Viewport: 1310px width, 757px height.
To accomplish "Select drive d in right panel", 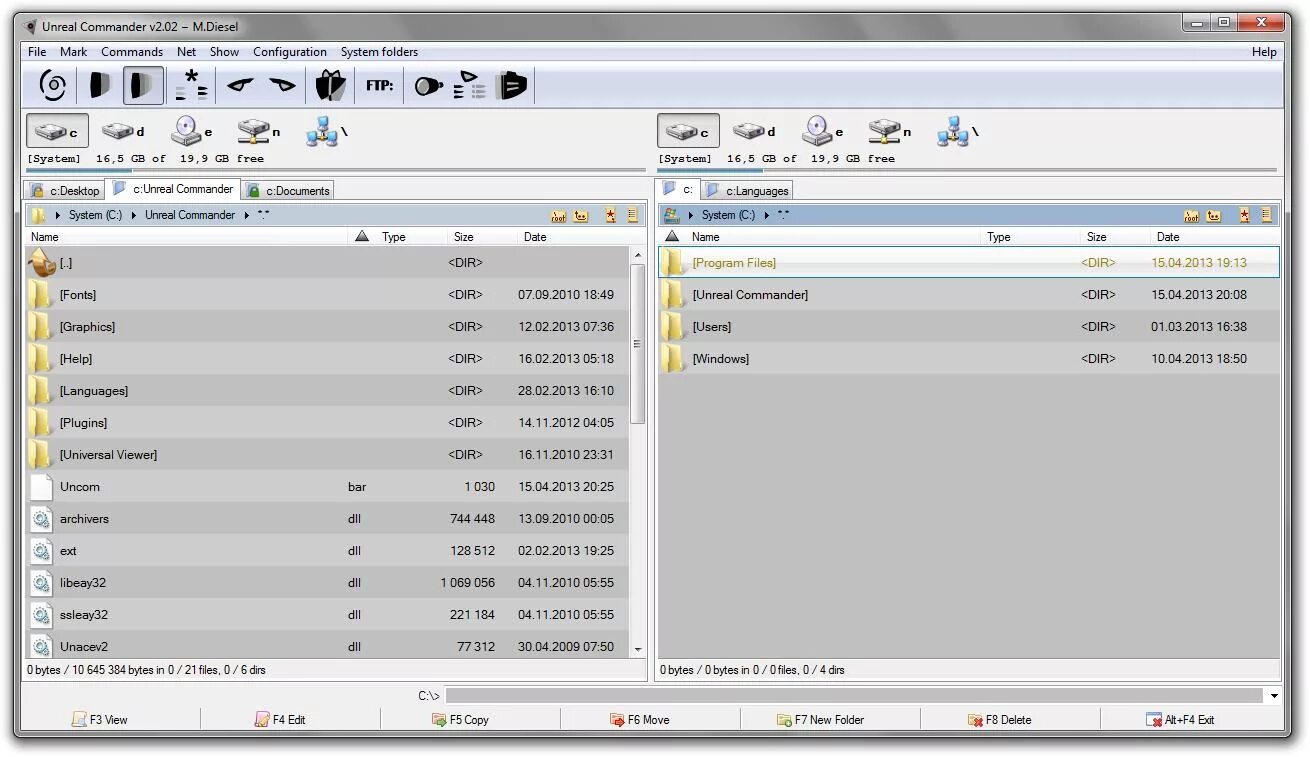I will pos(754,131).
